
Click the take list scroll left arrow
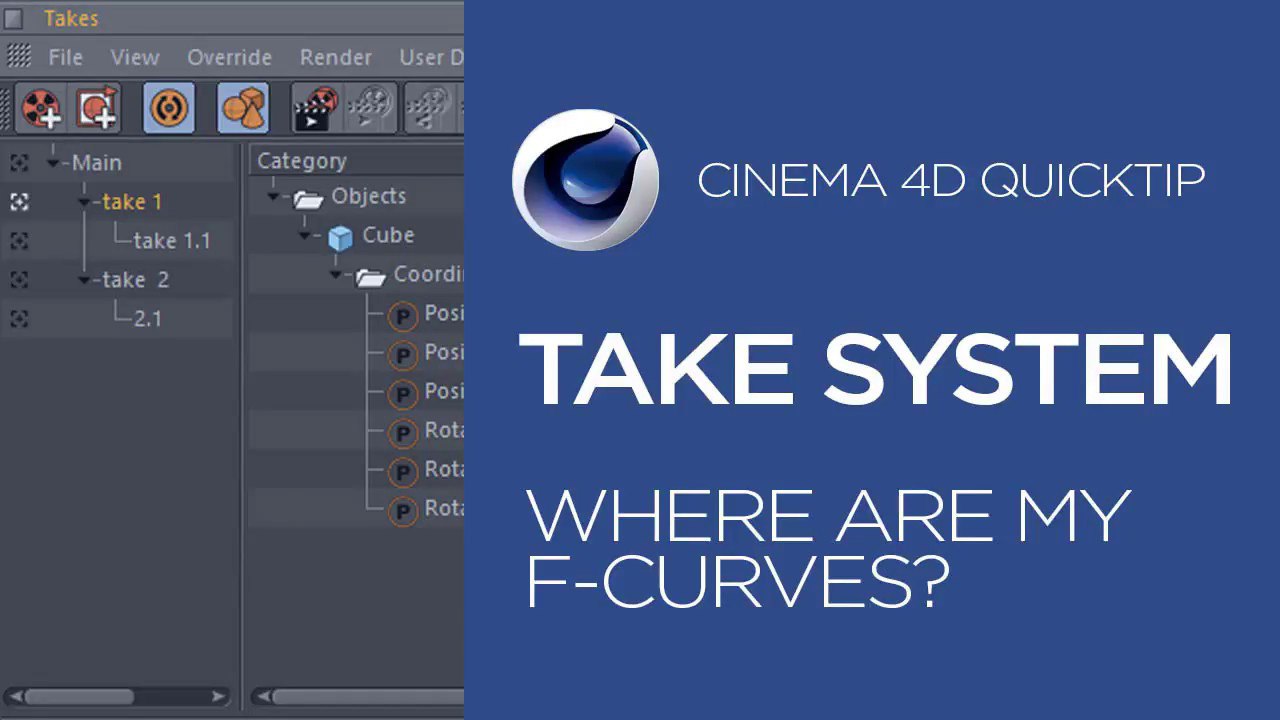click(14, 696)
